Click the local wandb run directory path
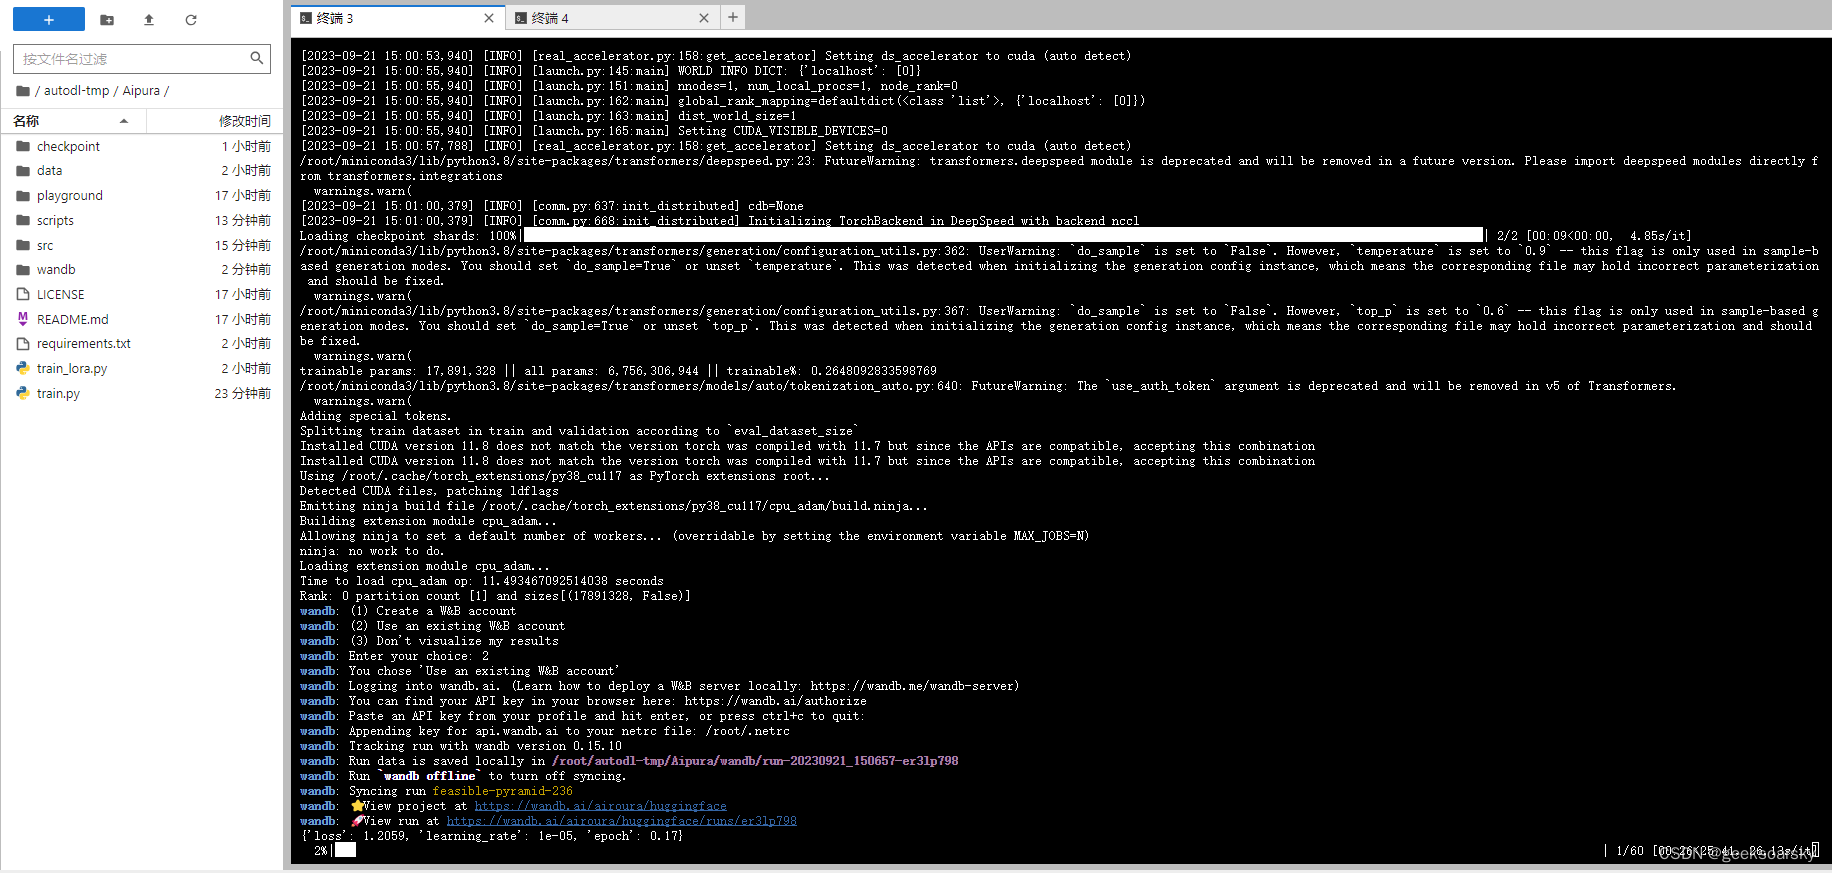 click(755, 761)
